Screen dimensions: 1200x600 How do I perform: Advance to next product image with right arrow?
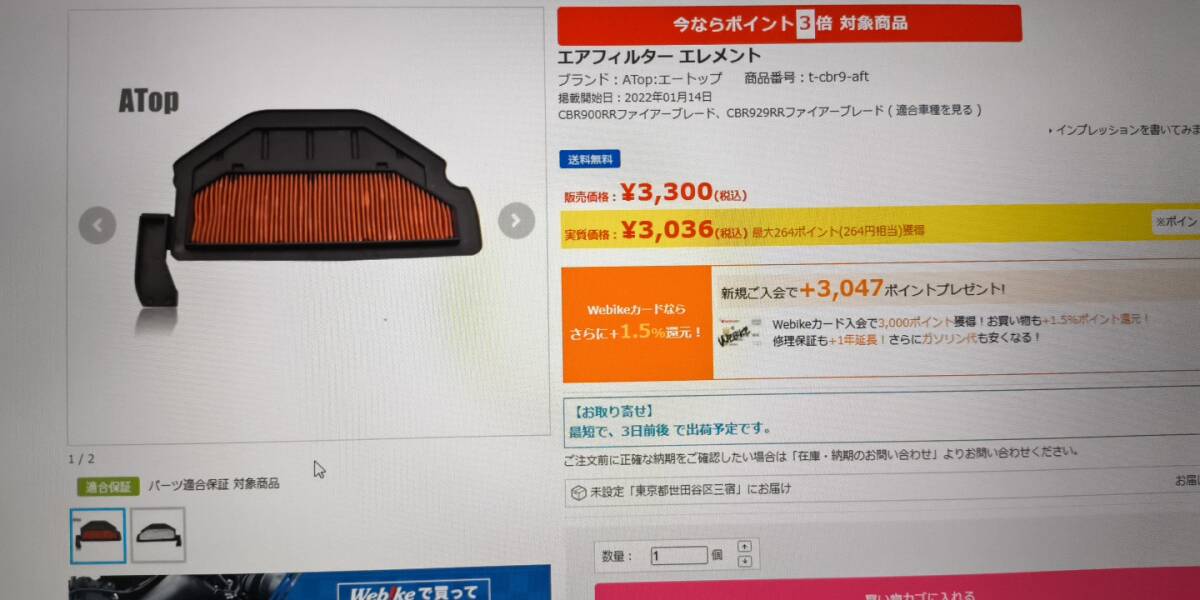(516, 221)
